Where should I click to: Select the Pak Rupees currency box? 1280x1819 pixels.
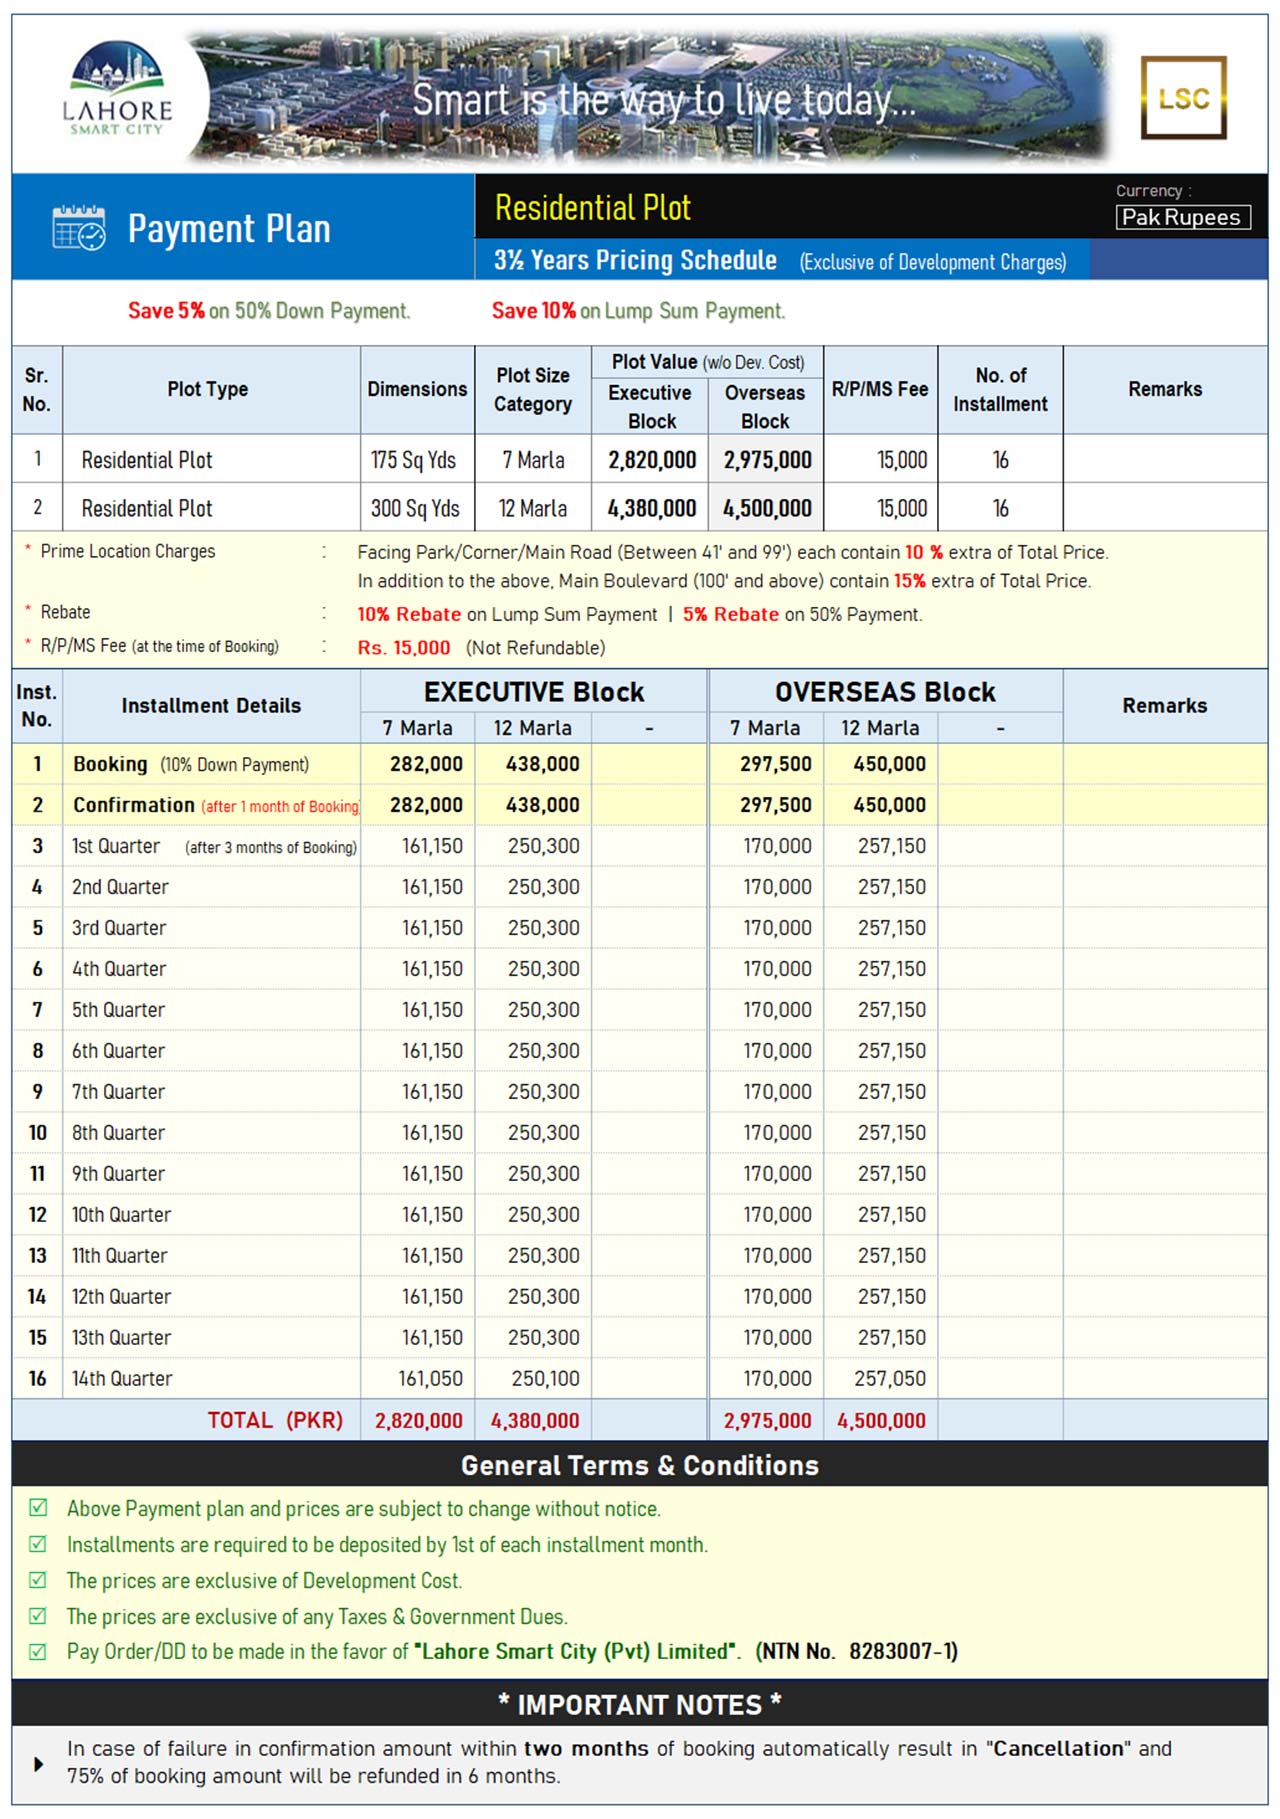click(1183, 217)
